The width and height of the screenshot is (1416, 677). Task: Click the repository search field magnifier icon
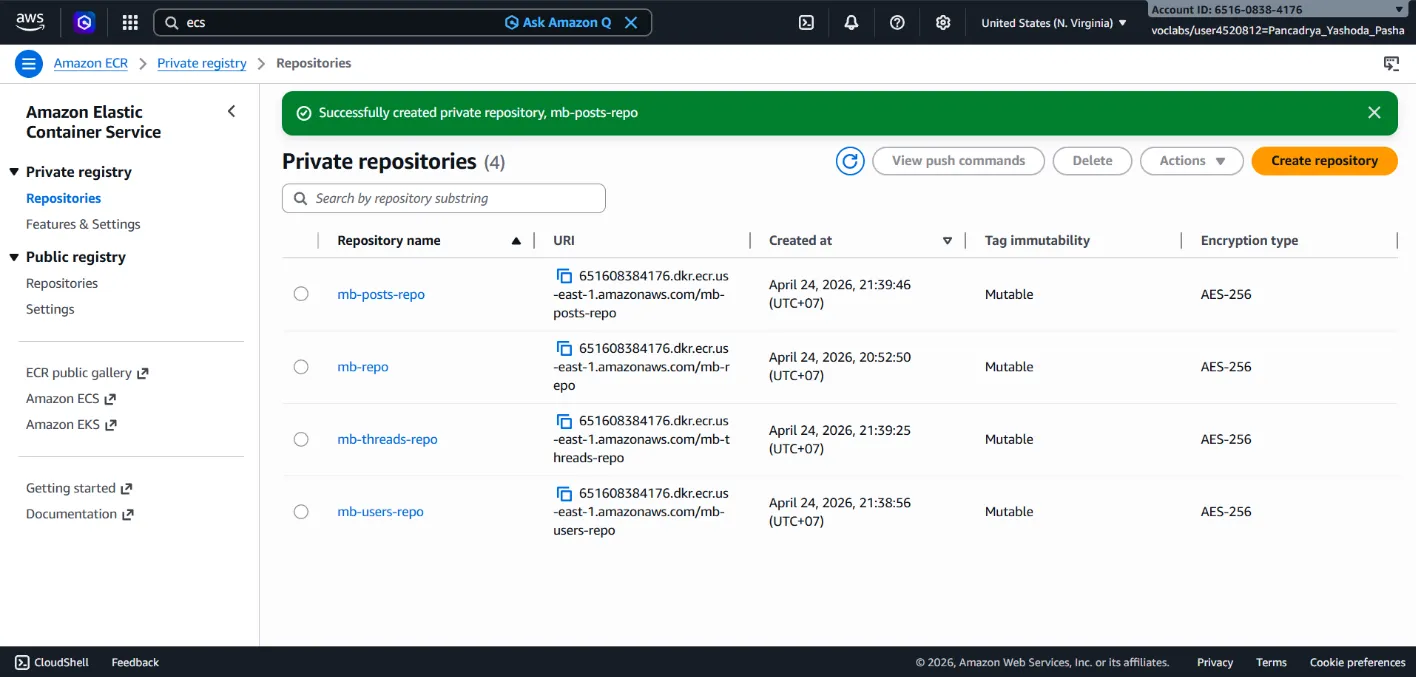click(301, 198)
